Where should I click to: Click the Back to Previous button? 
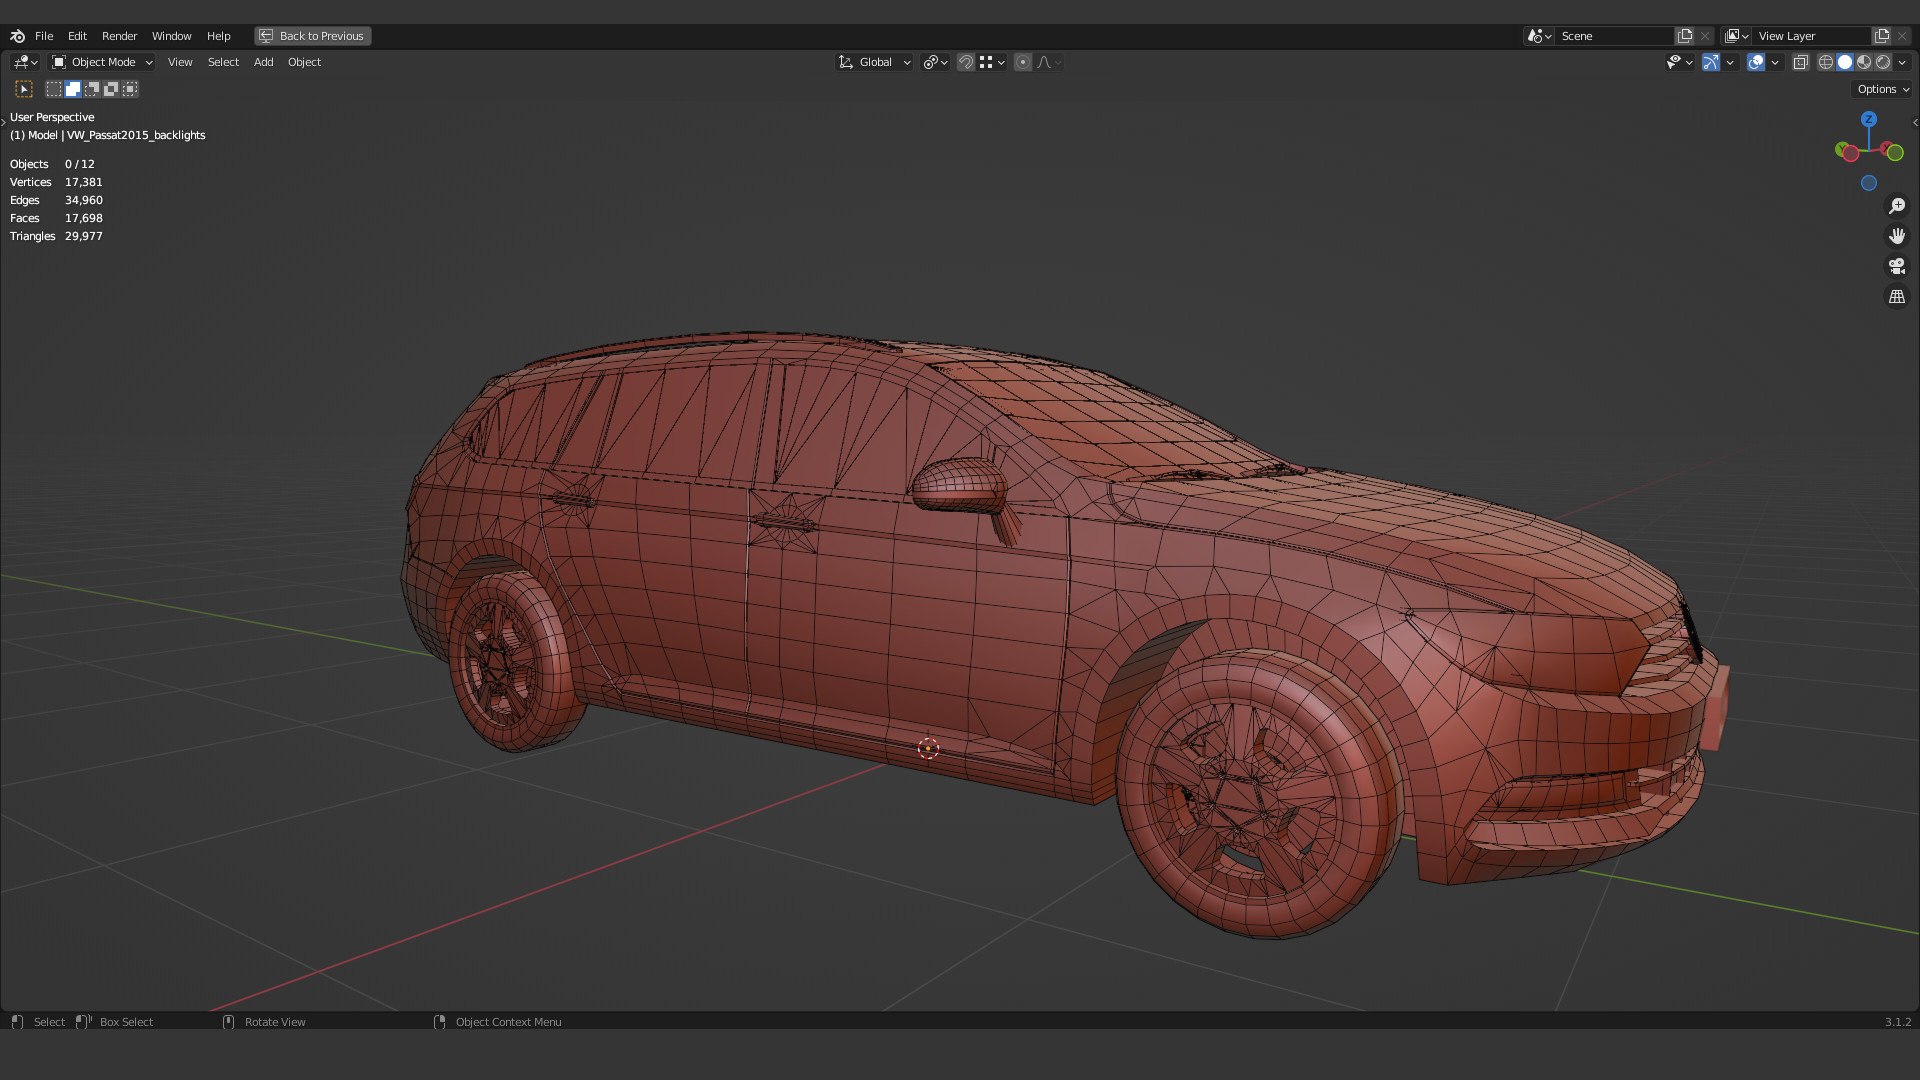[x=312, y=36]
